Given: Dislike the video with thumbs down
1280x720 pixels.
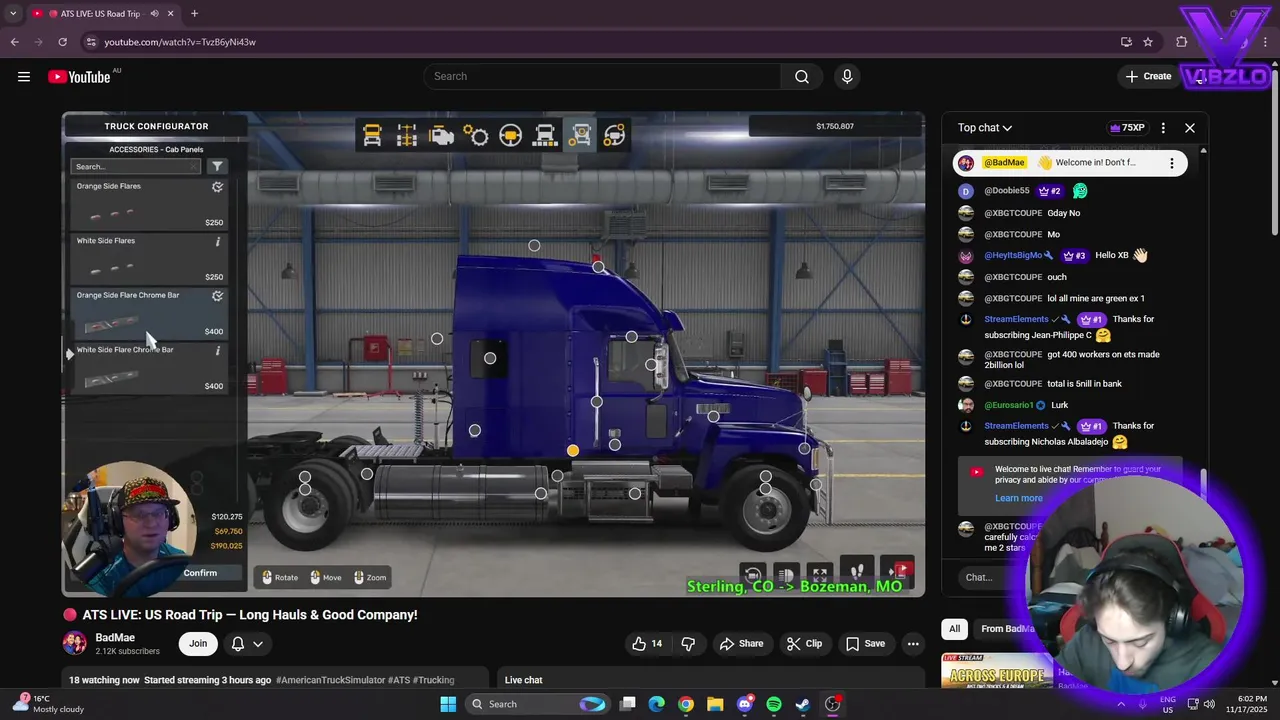Looking at the screenshot, I should [x=688, y=644].
